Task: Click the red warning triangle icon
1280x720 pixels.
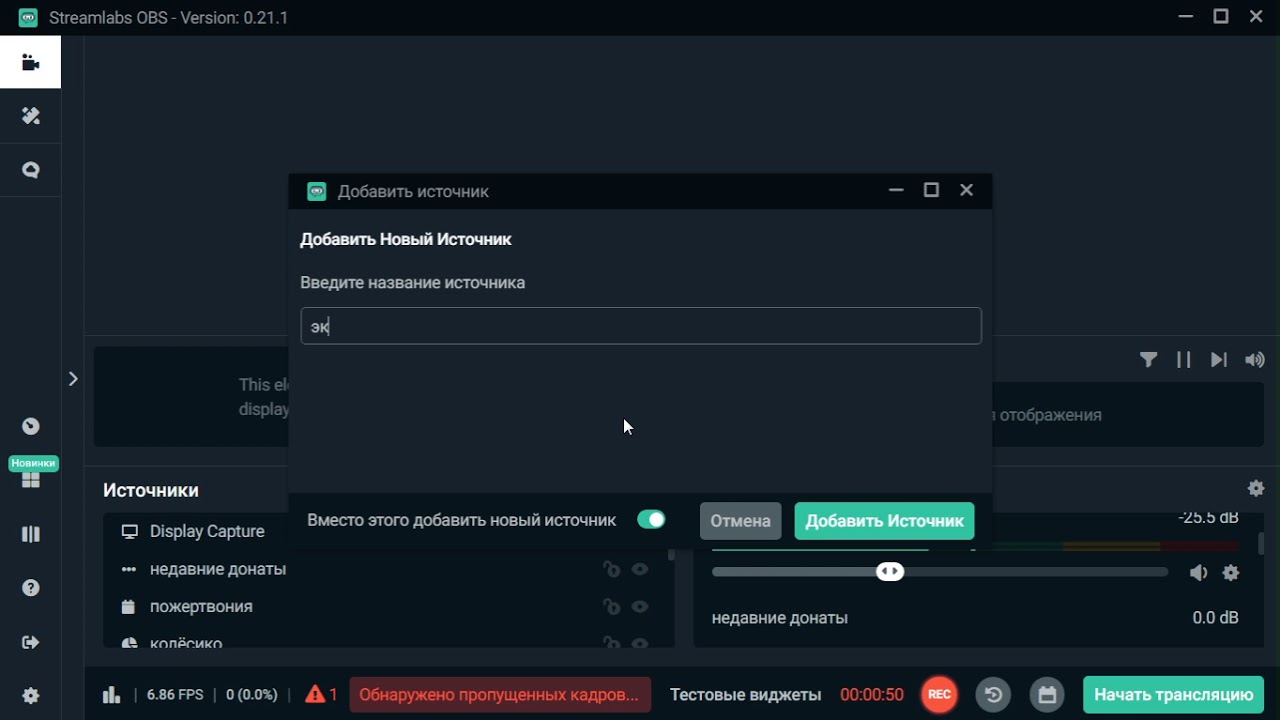Action: (x=315, y=693)
